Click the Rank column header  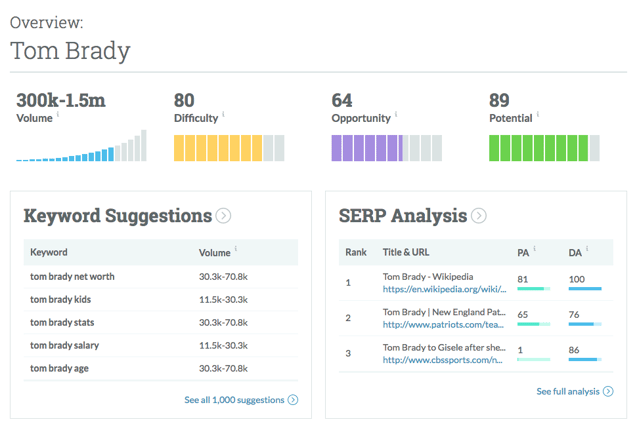(x=356, y=252)
